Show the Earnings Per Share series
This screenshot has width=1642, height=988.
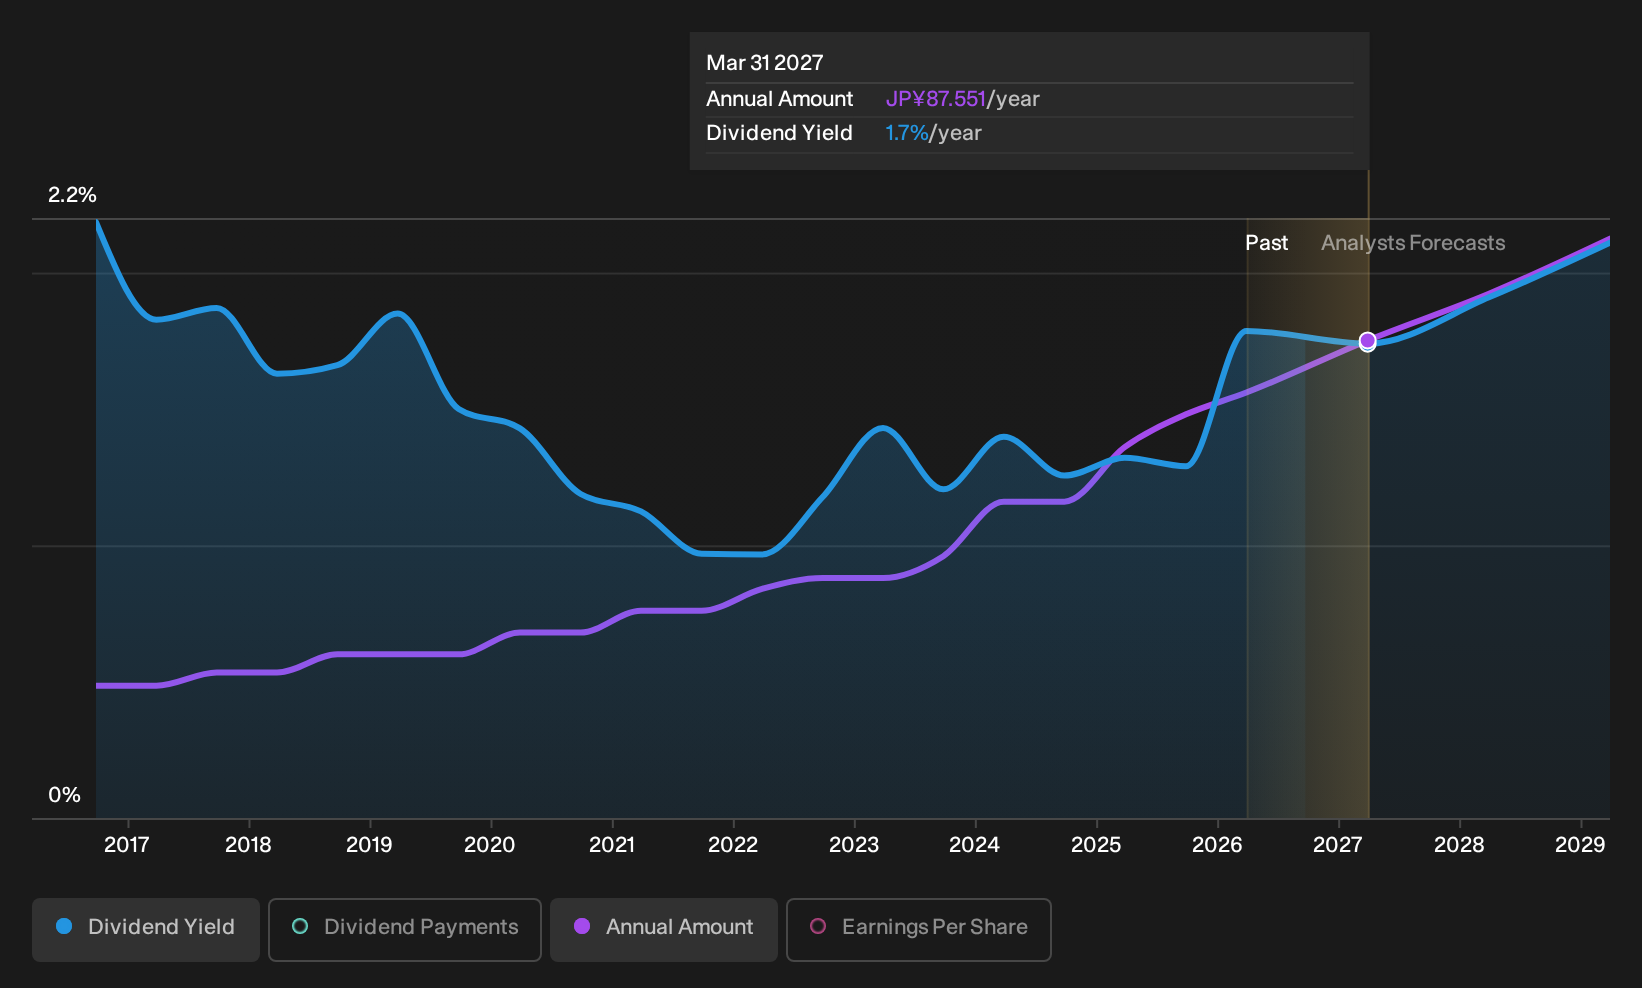point(919,929)
